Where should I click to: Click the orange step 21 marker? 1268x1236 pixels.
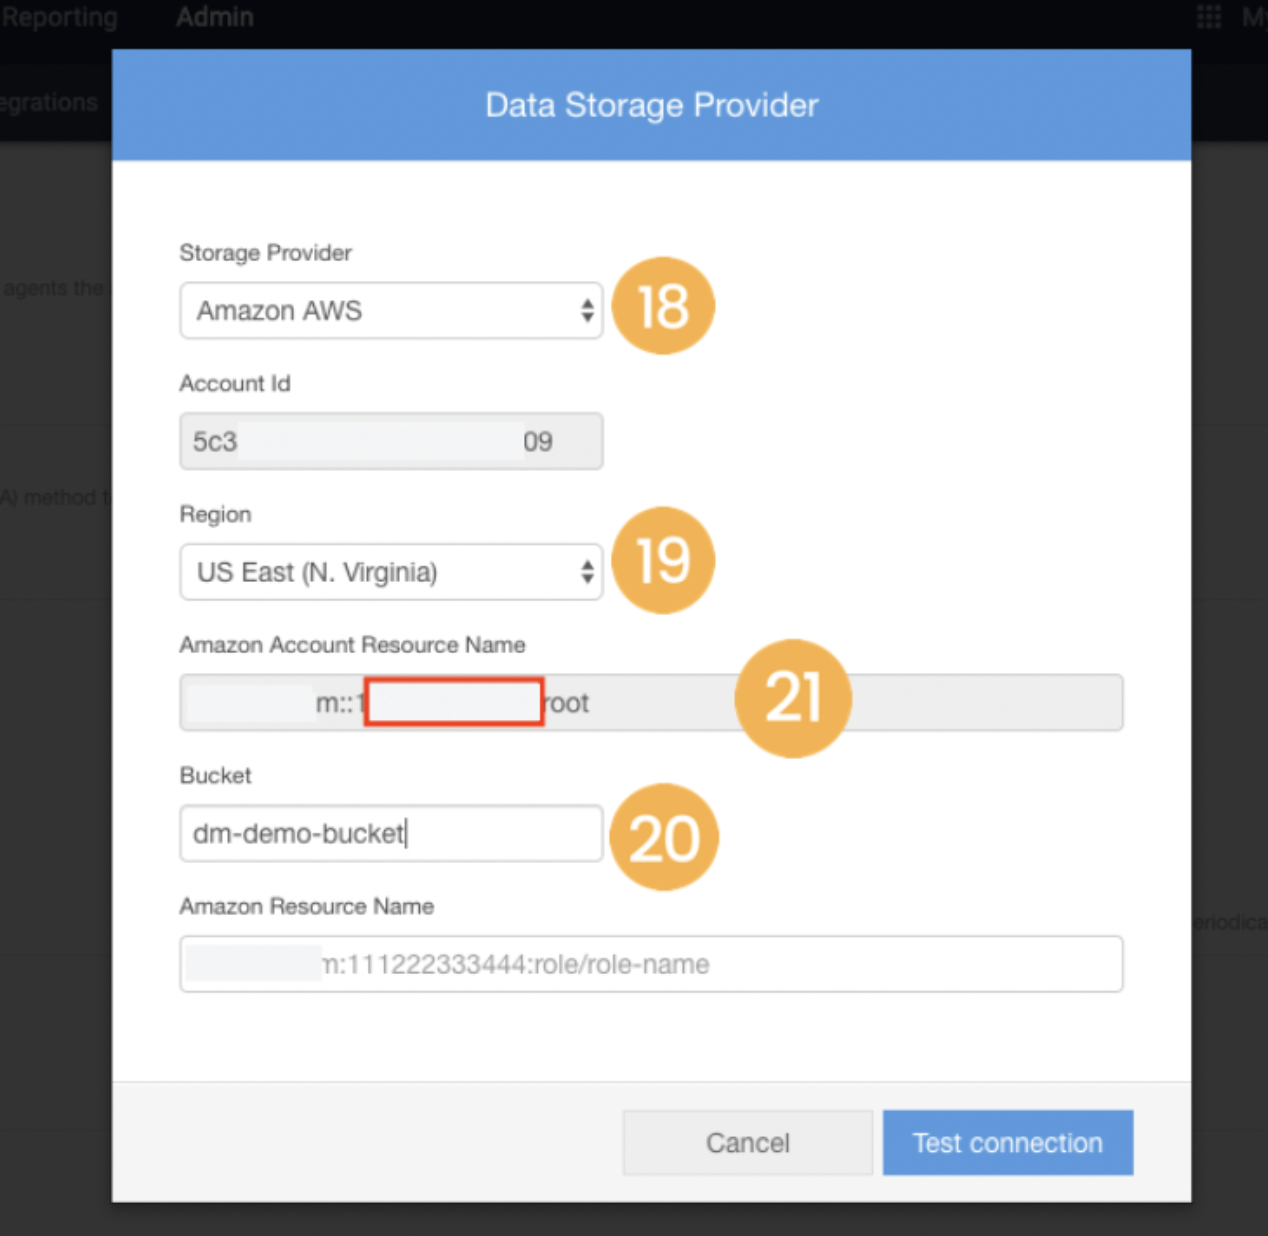pos(793,698)
